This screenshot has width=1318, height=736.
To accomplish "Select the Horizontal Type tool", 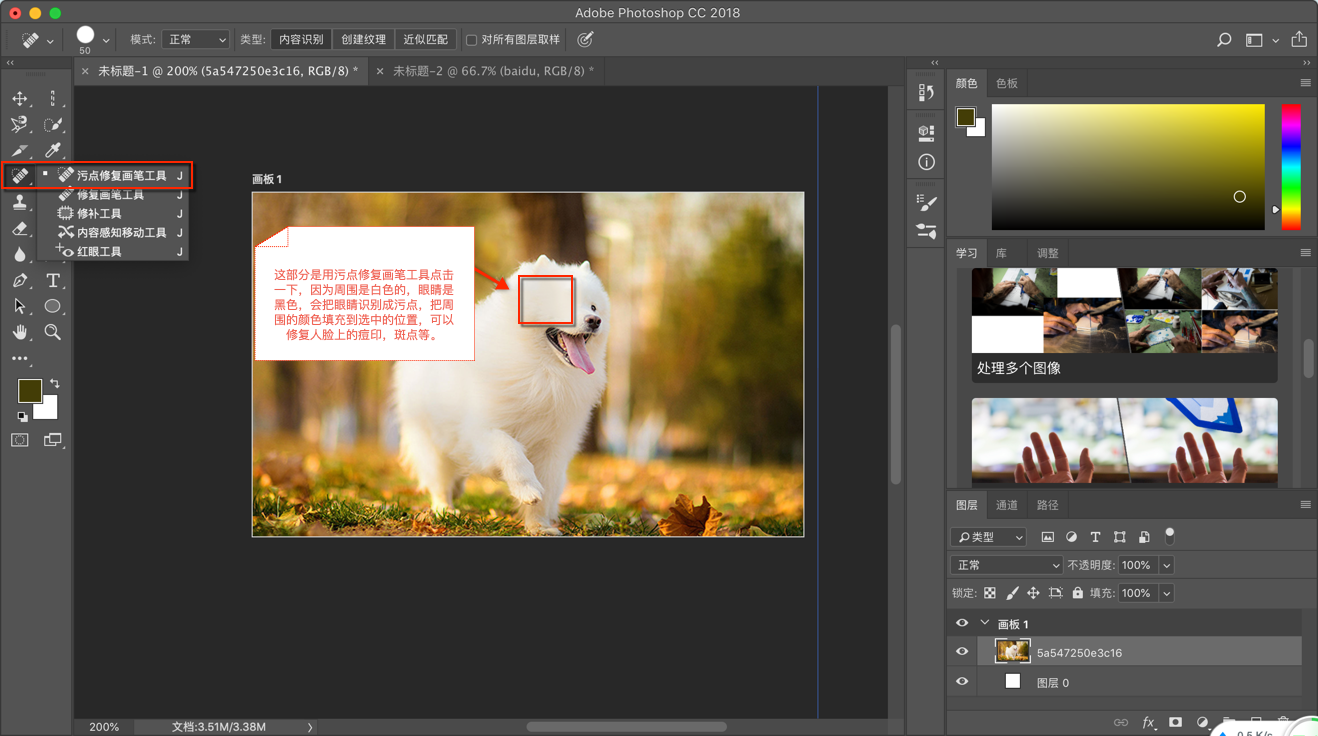I will pyautogui.click(x=53, y=281).
